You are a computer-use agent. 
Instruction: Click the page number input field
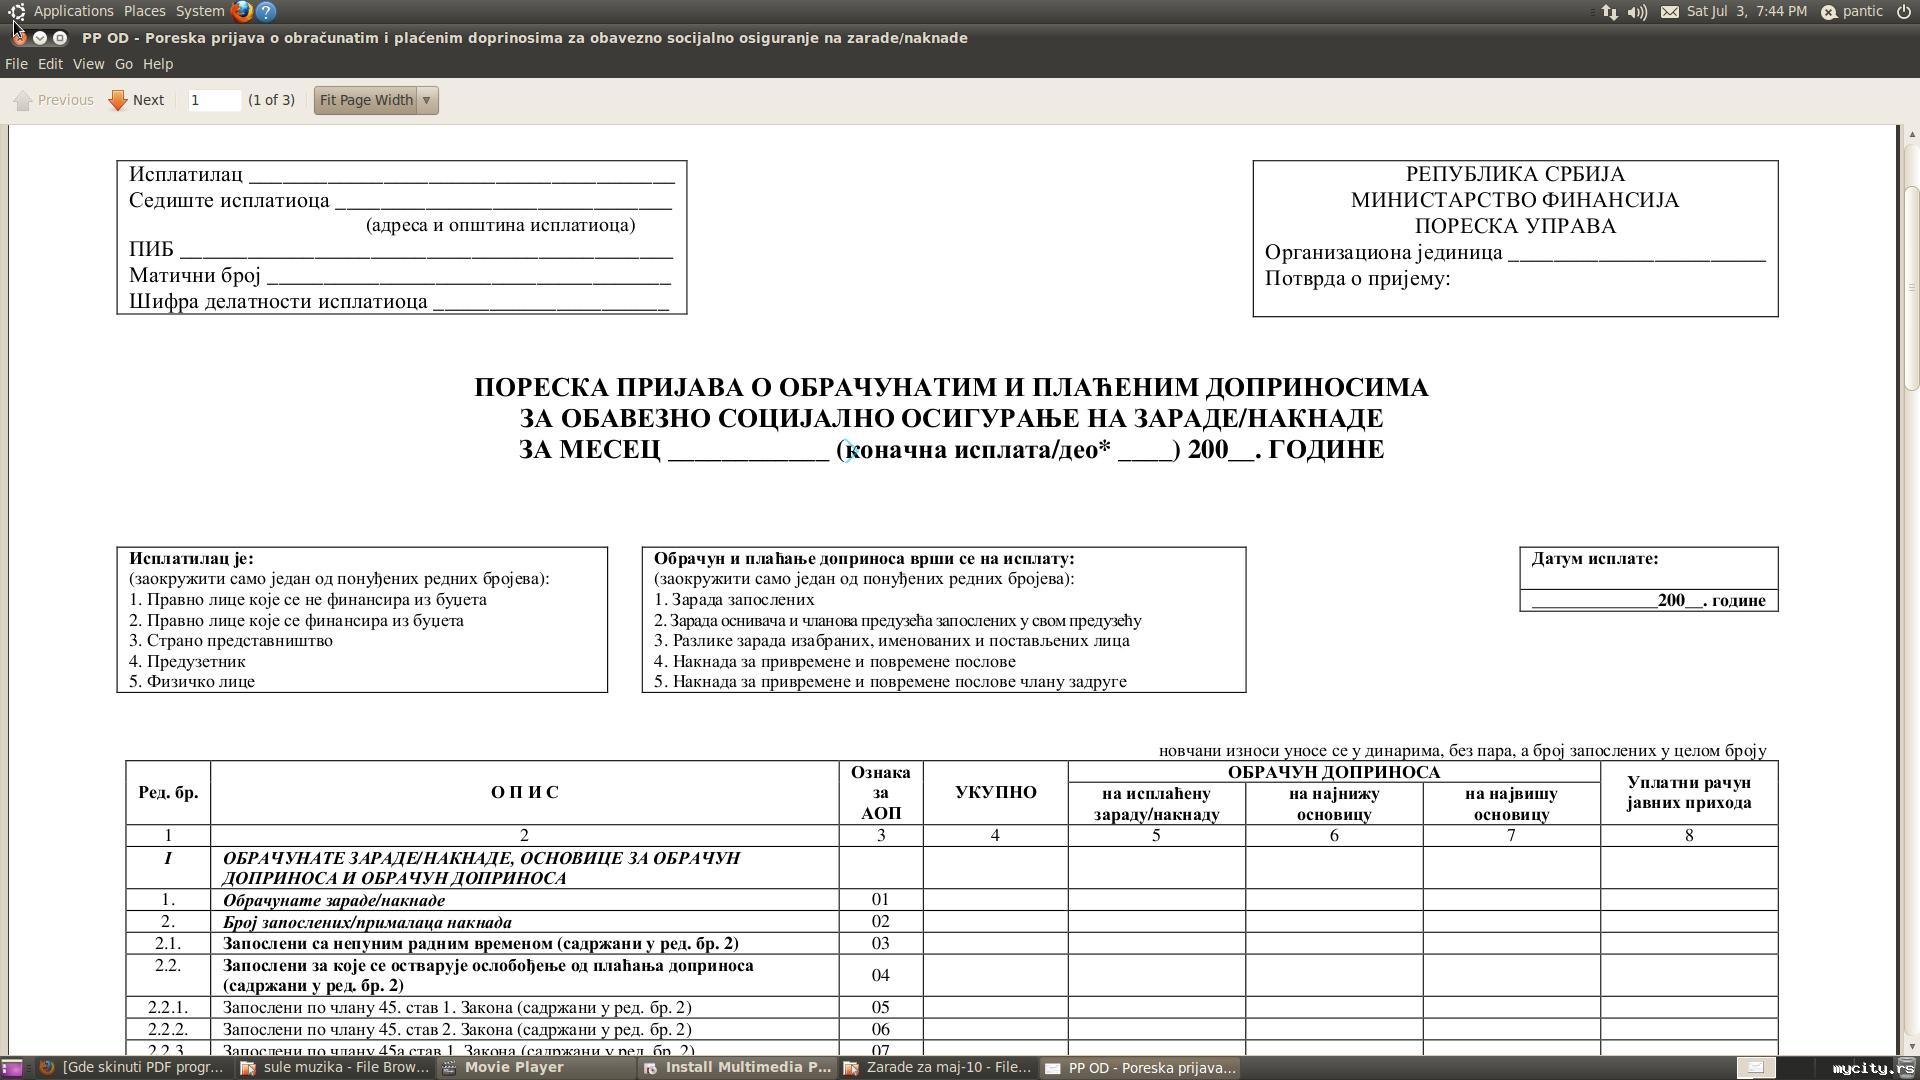214,100
